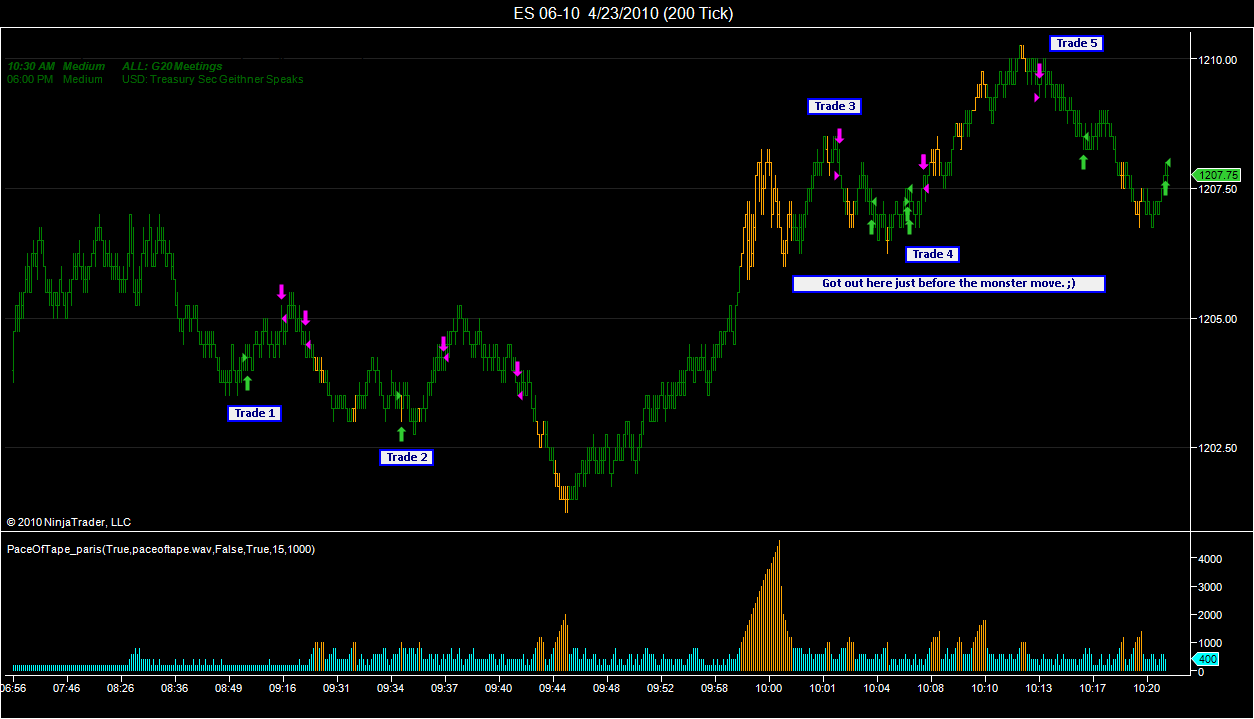Screen dimensions: 1254x719
Task: Click the 10:20 time axis label
Action: (1147, 688)
